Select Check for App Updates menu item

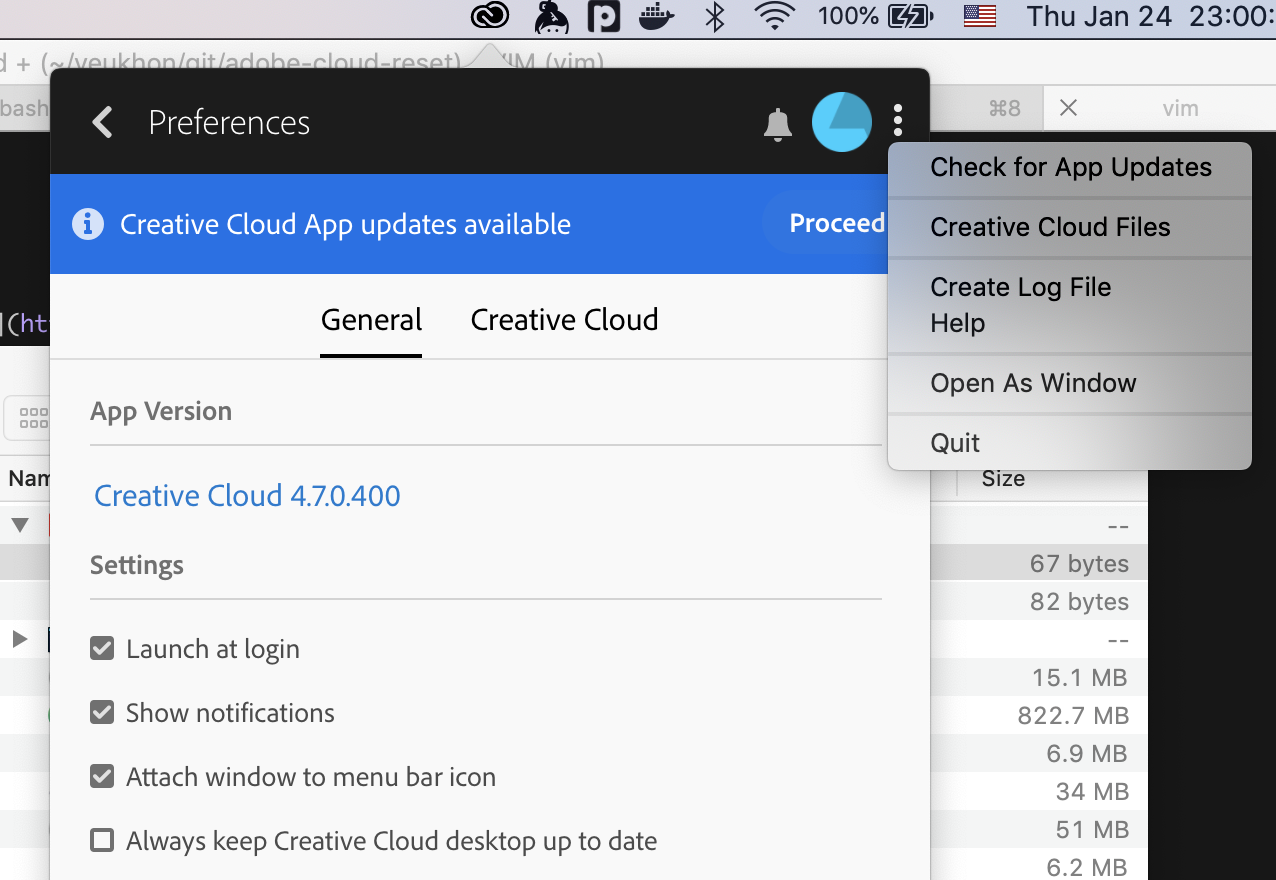tap(1070, 168)
